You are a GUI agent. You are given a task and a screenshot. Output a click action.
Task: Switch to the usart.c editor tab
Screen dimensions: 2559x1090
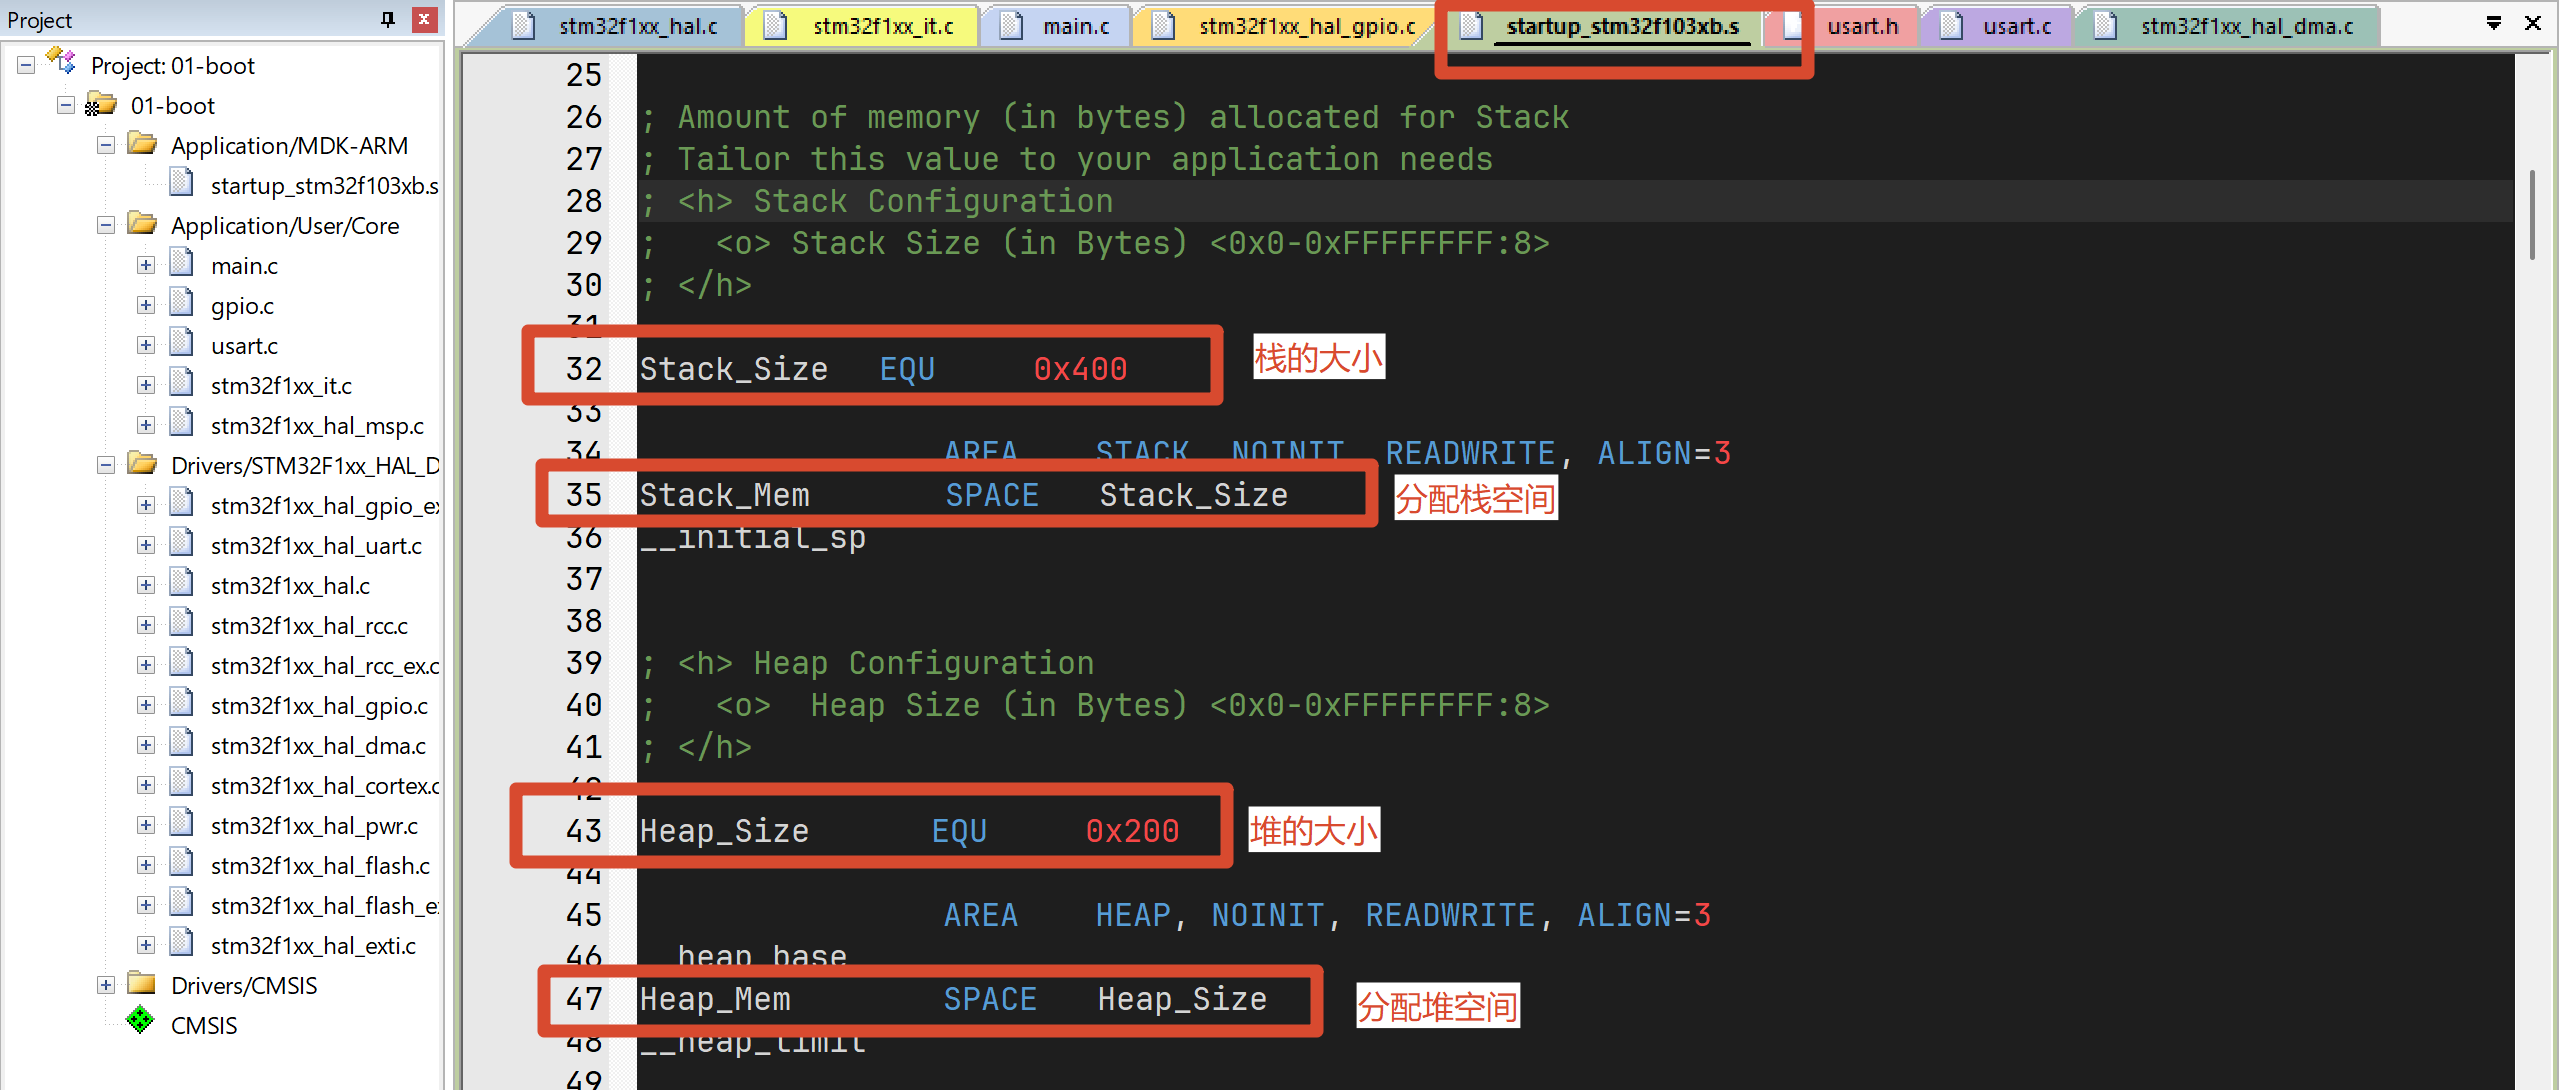2017,27
